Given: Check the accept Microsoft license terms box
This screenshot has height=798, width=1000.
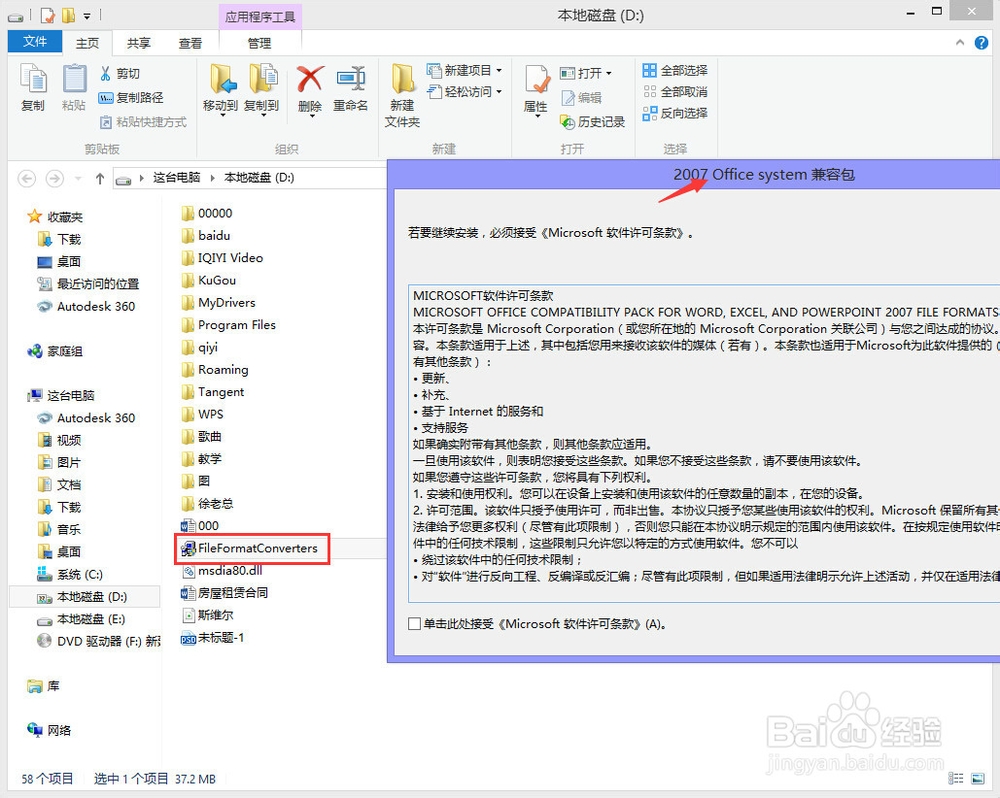Looking at the screenshot, I should pyautogui.click(x=415, y=624).
